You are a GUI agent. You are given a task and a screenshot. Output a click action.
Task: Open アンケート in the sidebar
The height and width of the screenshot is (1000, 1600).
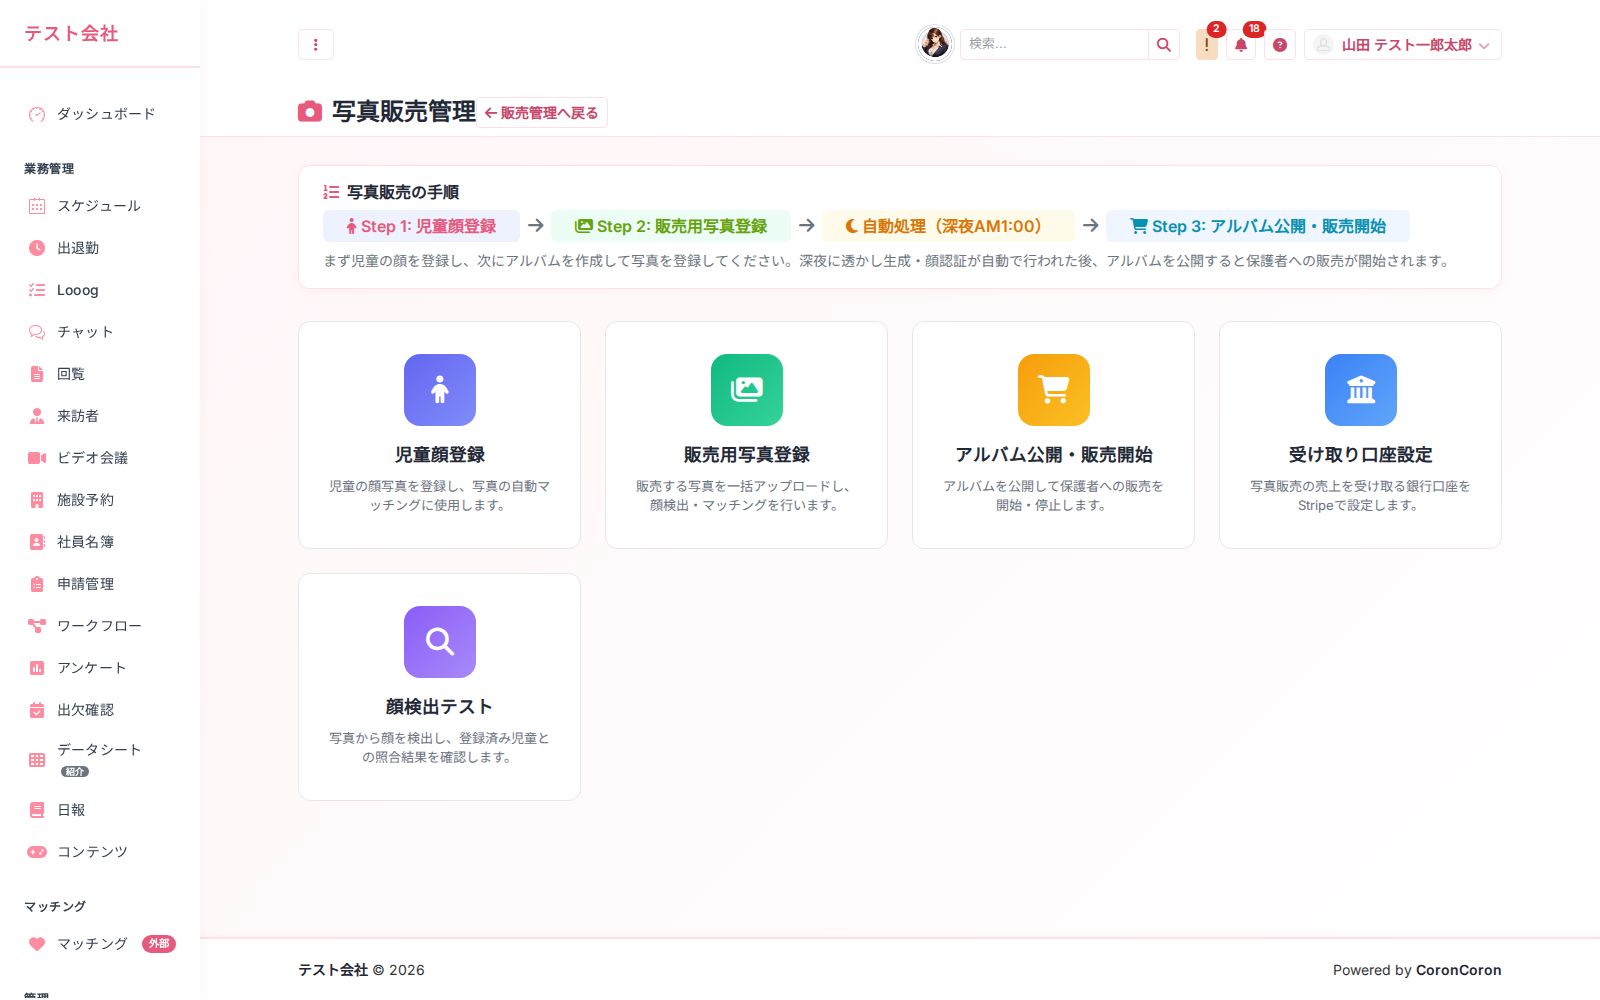pos(100,668)
